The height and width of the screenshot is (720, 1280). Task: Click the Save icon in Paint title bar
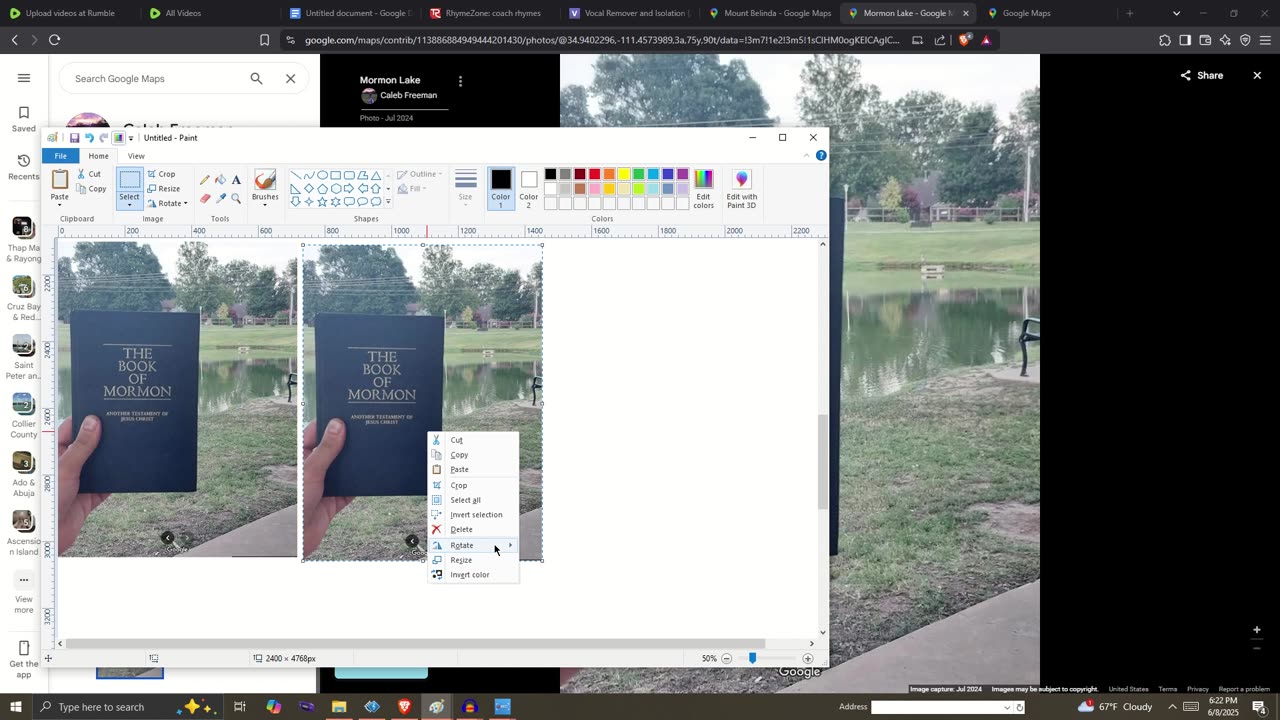74,138
